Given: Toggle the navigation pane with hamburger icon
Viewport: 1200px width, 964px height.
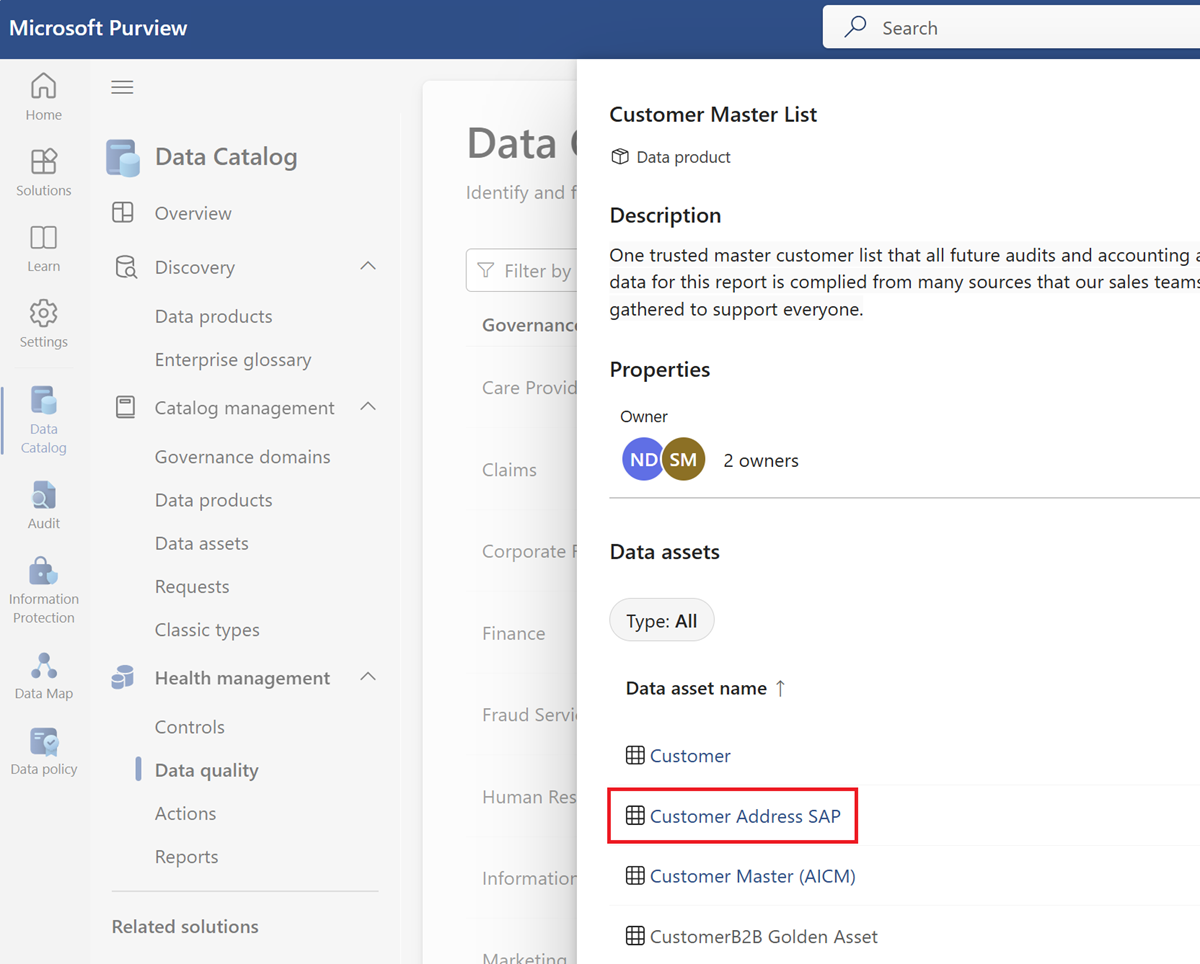Looking at the screenshot, I should pyautogui.click(x=122, y=87).
